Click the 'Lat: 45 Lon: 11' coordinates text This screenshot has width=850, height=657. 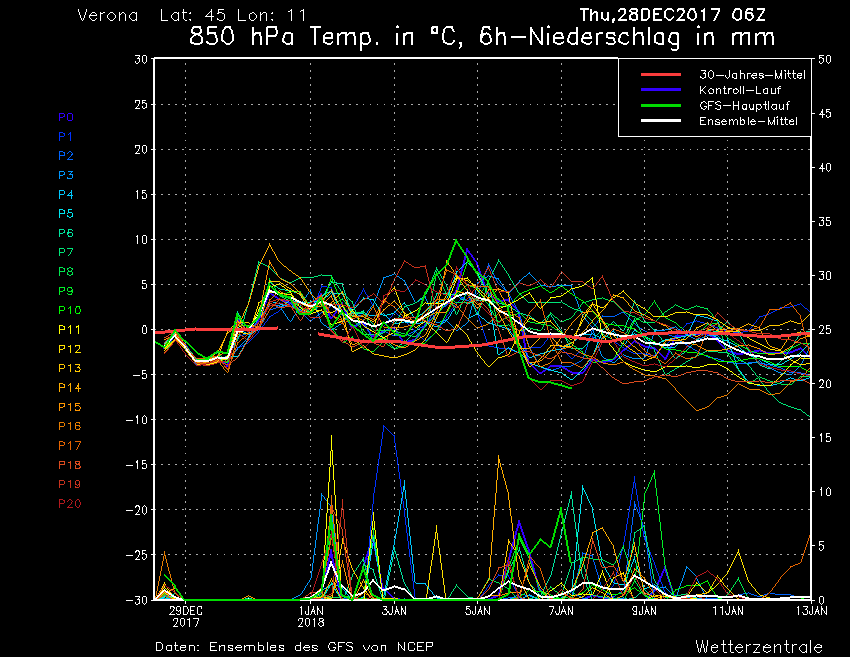(233, 15)
